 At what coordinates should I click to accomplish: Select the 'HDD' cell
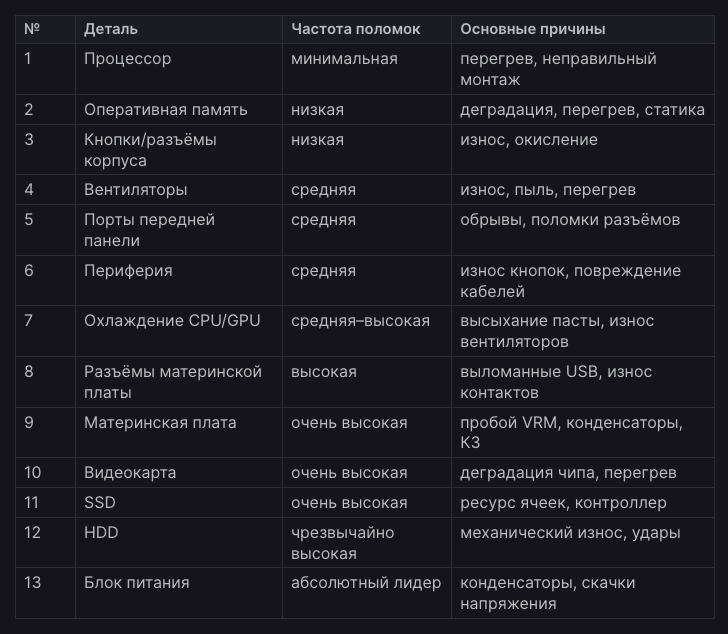coord(179,543)
